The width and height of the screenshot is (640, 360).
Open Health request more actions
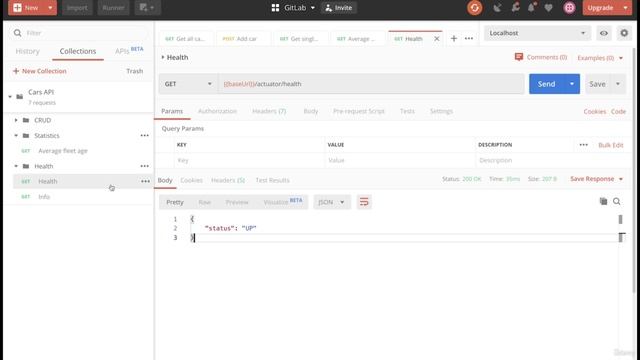tap(145, 181)
